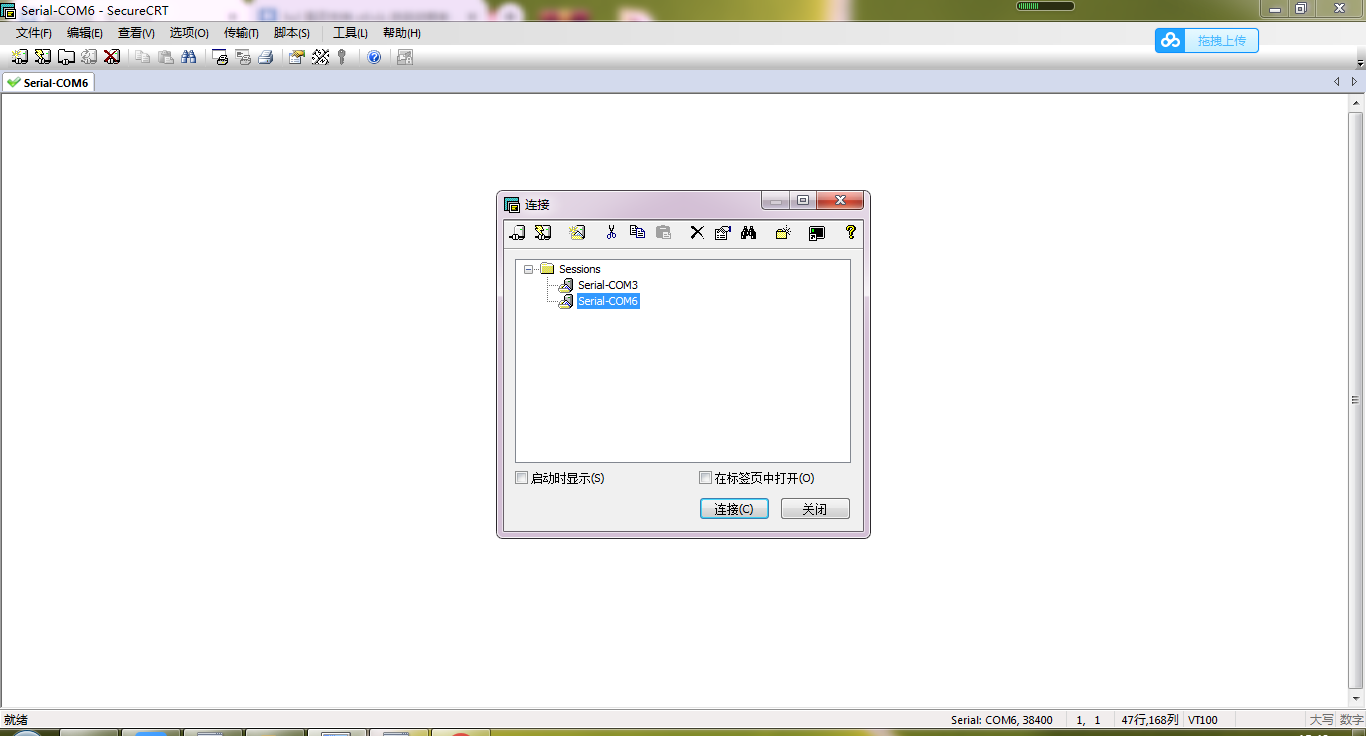Click the "就绪" status bar text
The width and height of the screenshot is (1366, 736).
coord(16,720)
